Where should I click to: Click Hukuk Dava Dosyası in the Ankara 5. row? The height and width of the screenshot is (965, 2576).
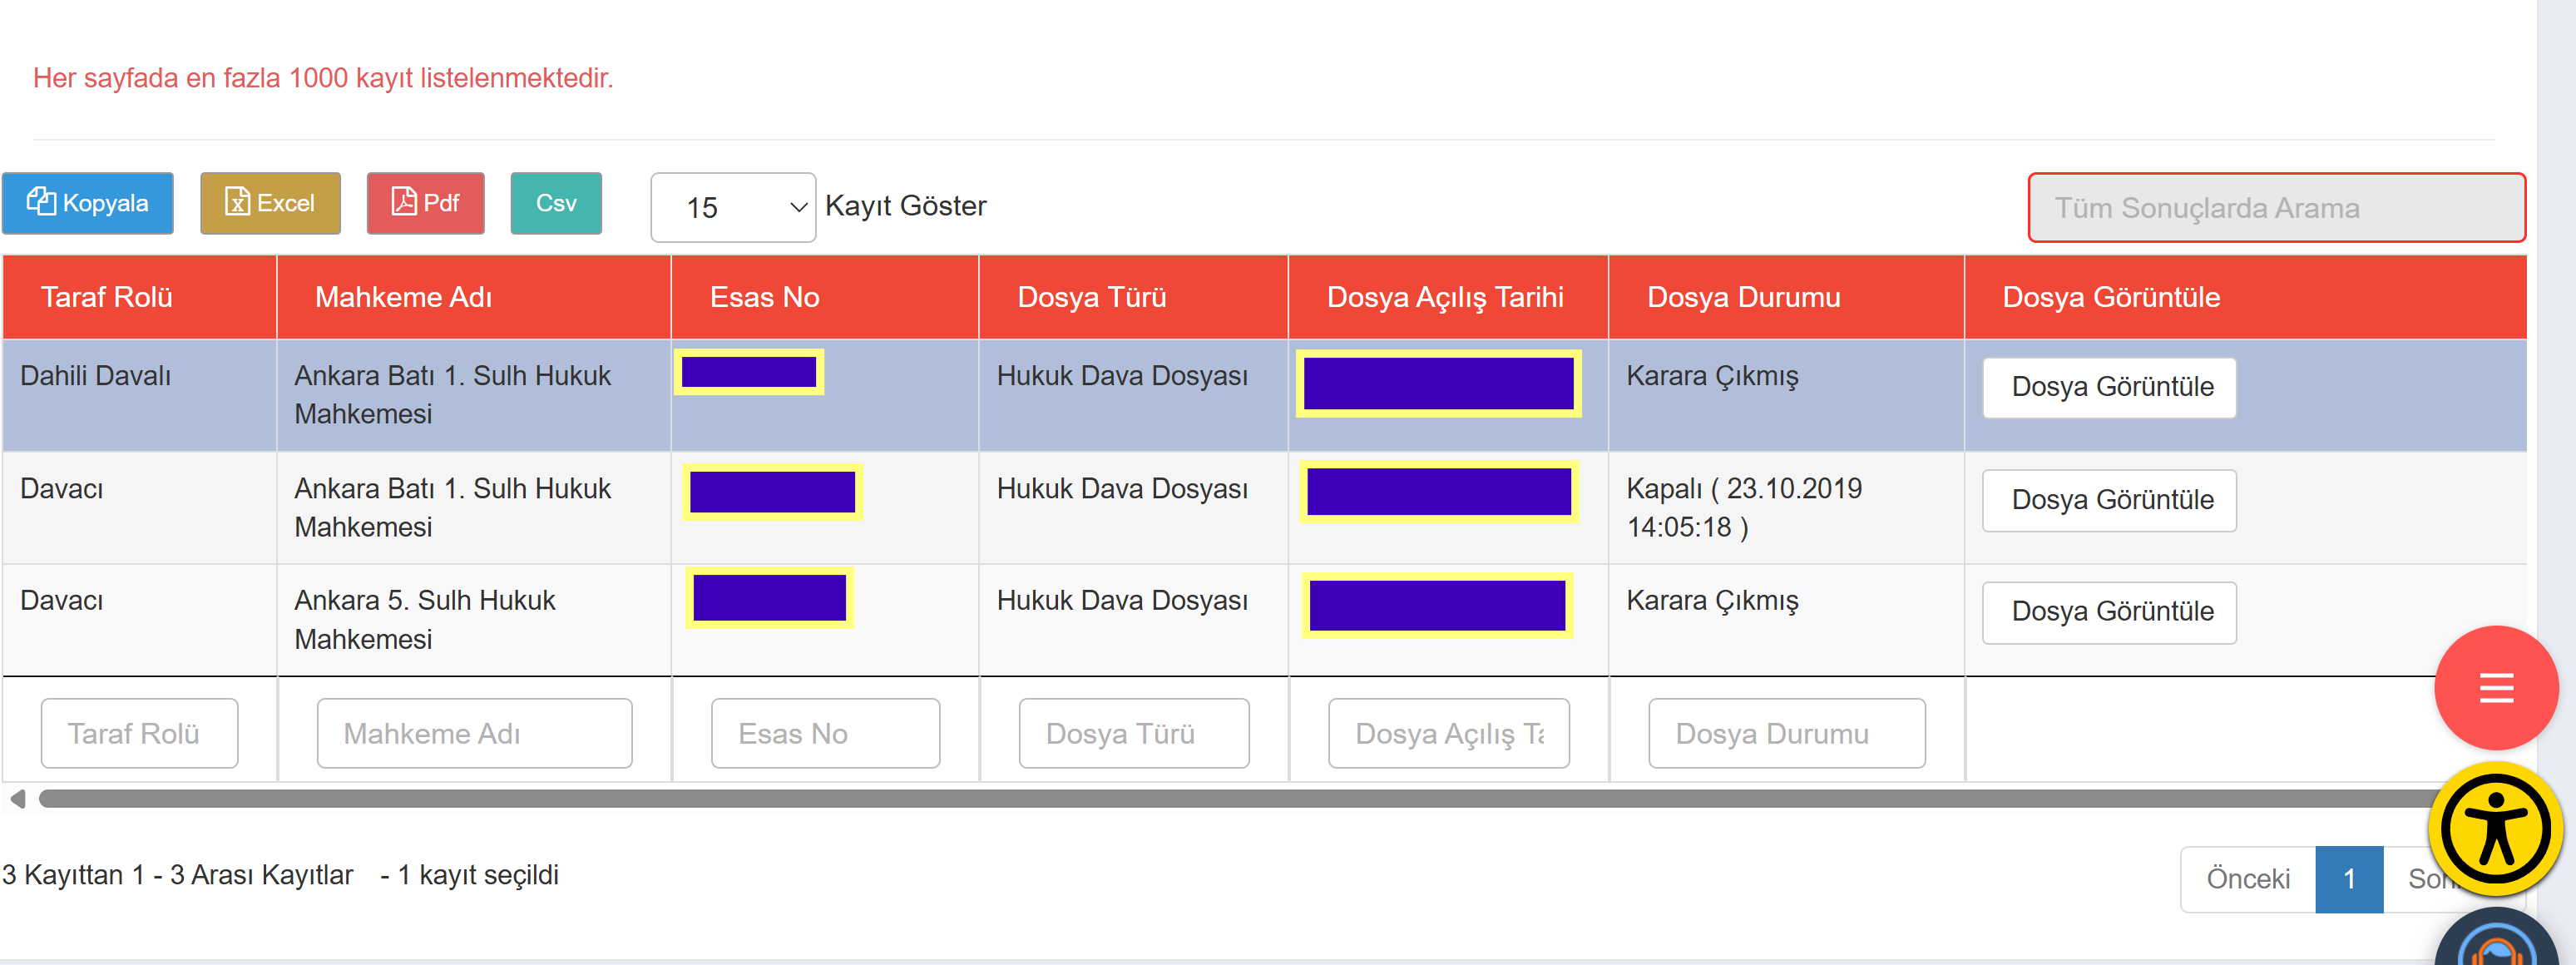pyautogui.click(x=1122, y=600)
